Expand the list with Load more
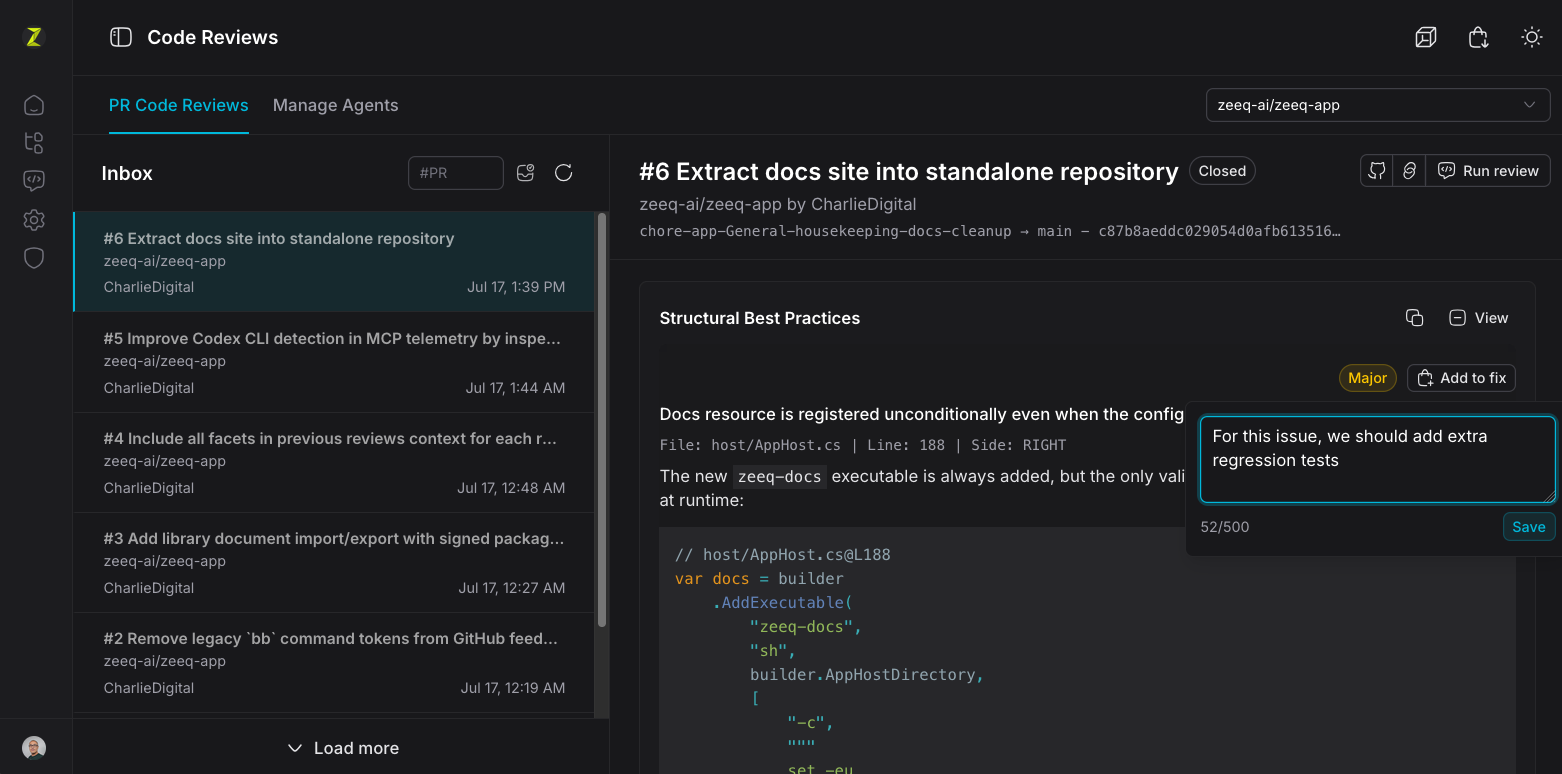 342,748
